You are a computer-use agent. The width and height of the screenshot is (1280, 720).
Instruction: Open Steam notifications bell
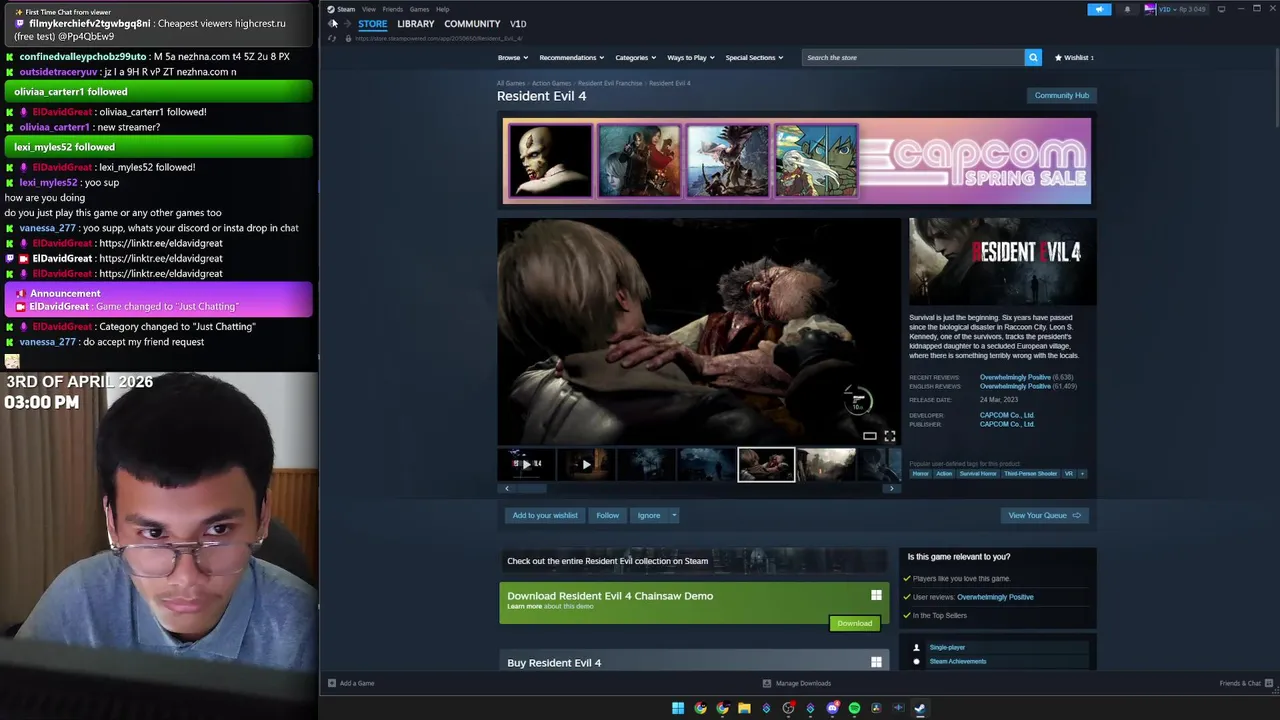tap(1127, 9)
